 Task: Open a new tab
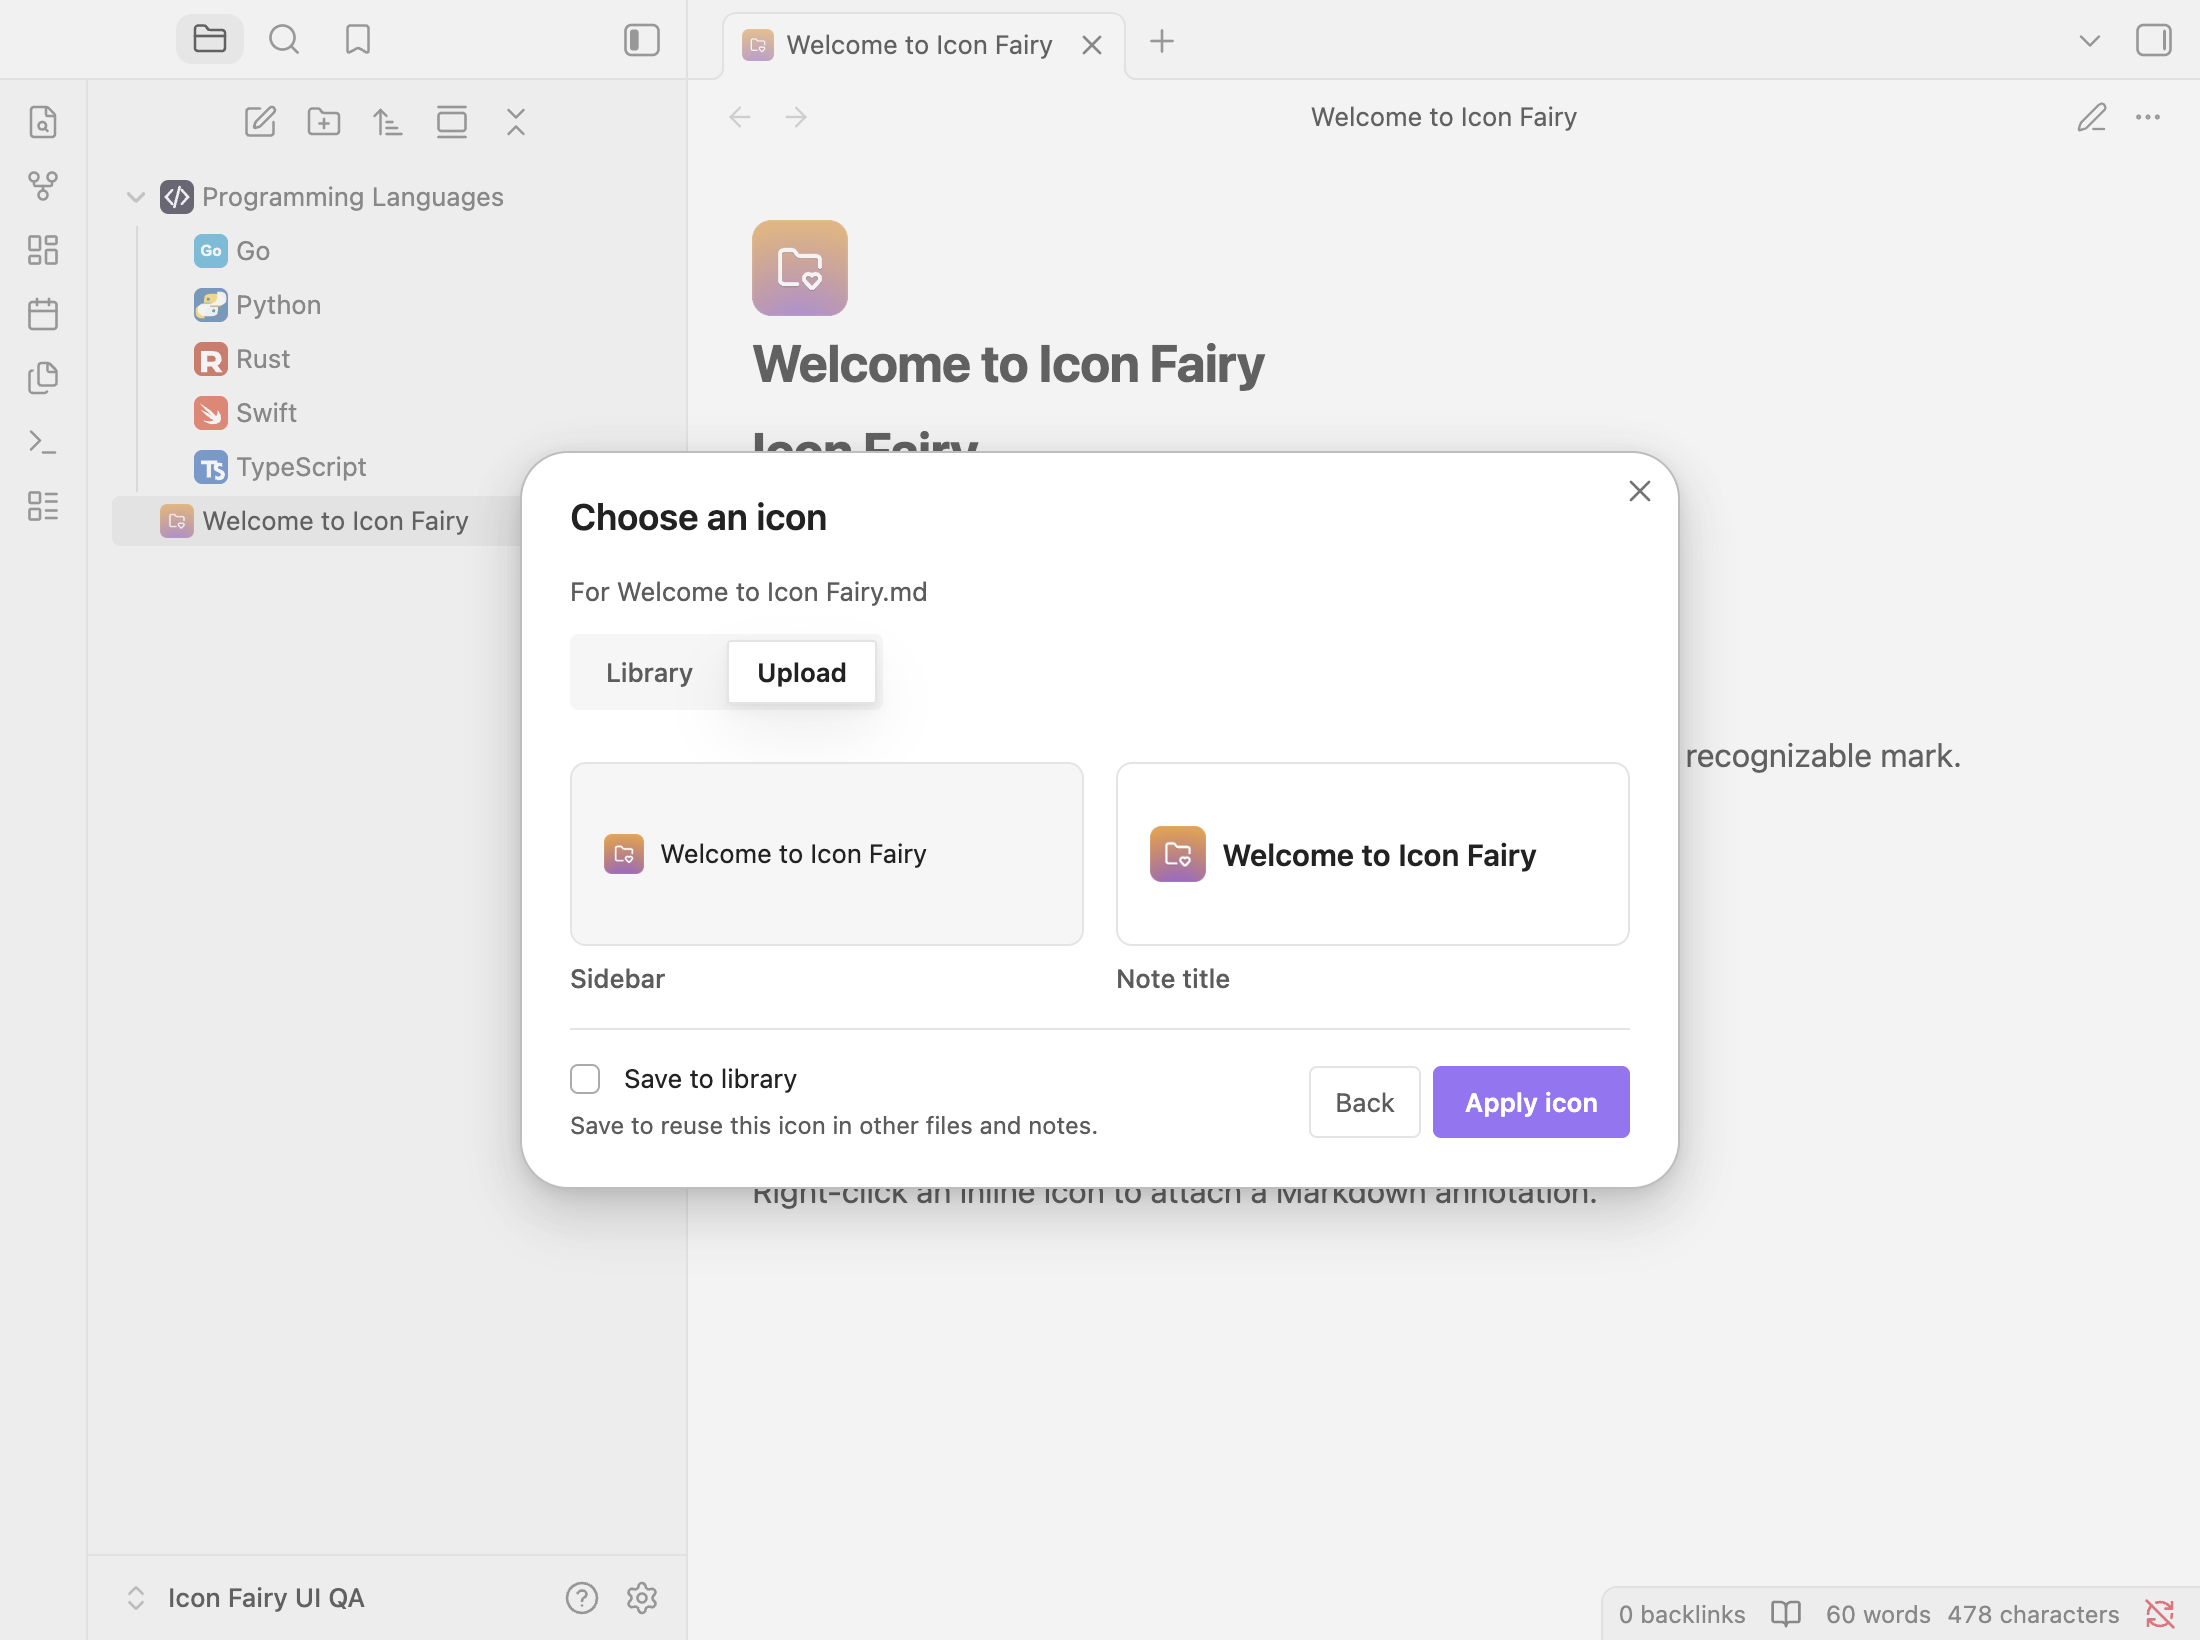[1162, 42]
